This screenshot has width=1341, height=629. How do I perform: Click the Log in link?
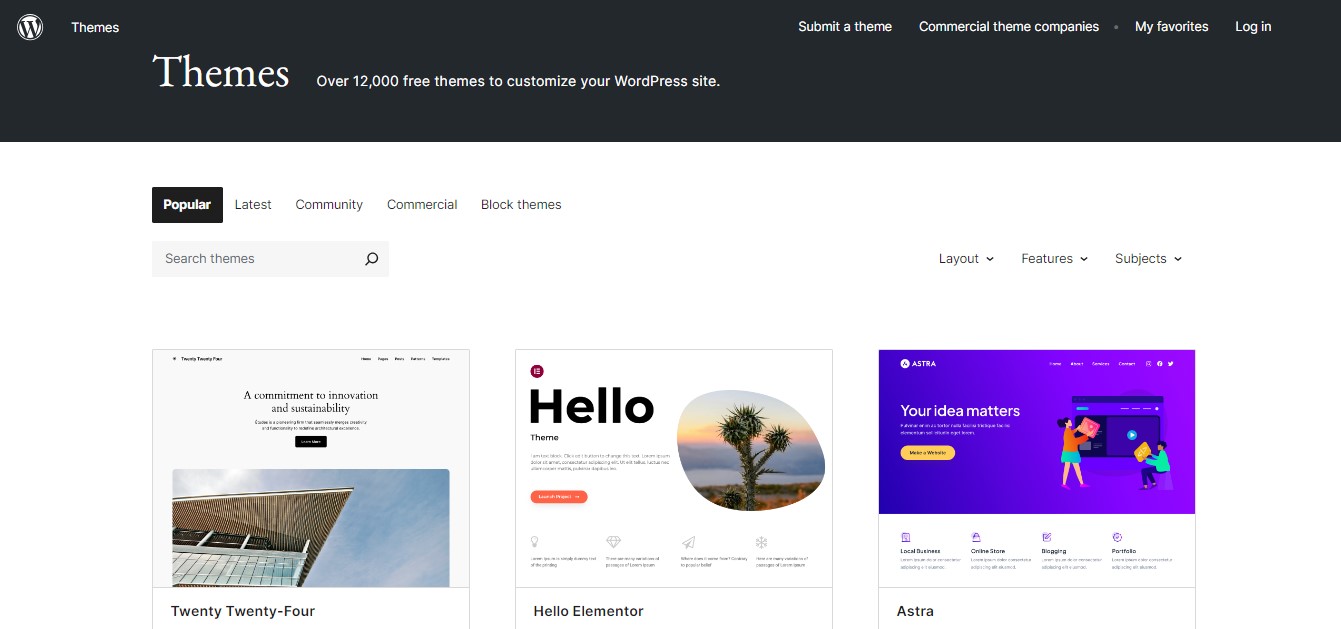[x=1253, y=27]
